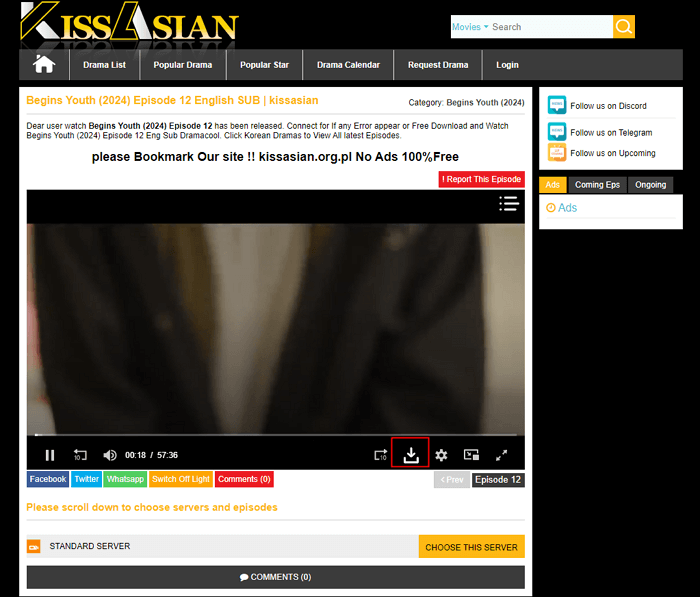The image size is (700, 597).
Task: Open Follow us on Telegram link
Action: point(611,133)
